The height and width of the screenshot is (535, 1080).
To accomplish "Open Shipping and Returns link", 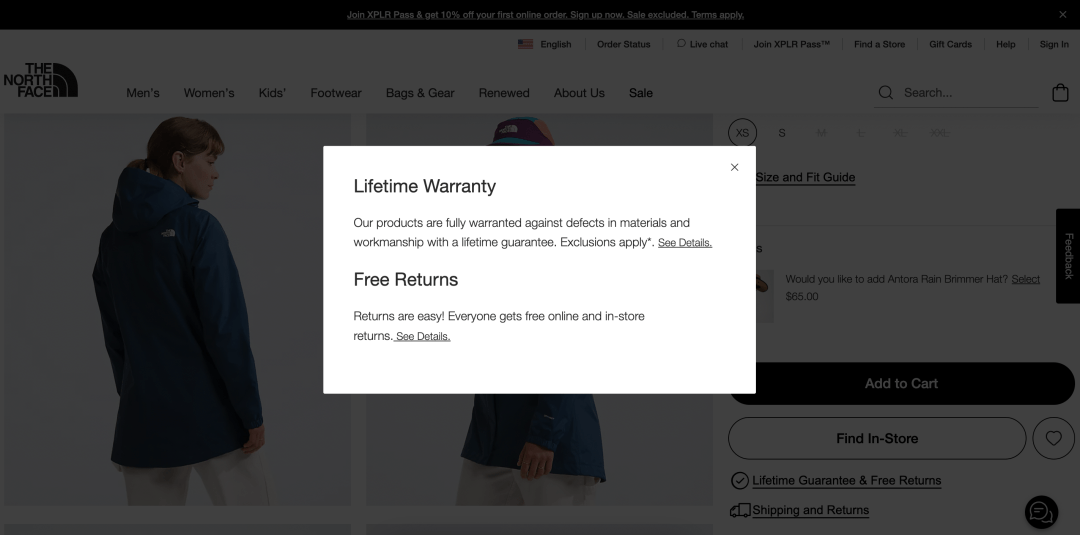I will [x=811, y=510].
